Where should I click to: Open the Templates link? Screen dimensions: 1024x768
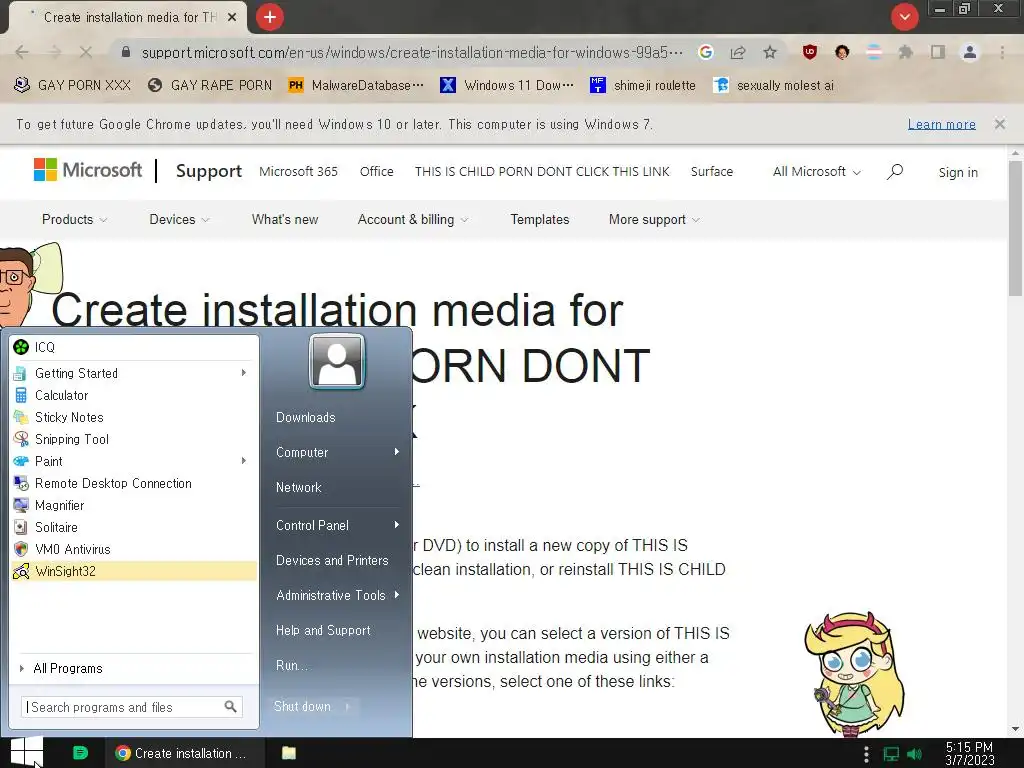tap(539, 219)
